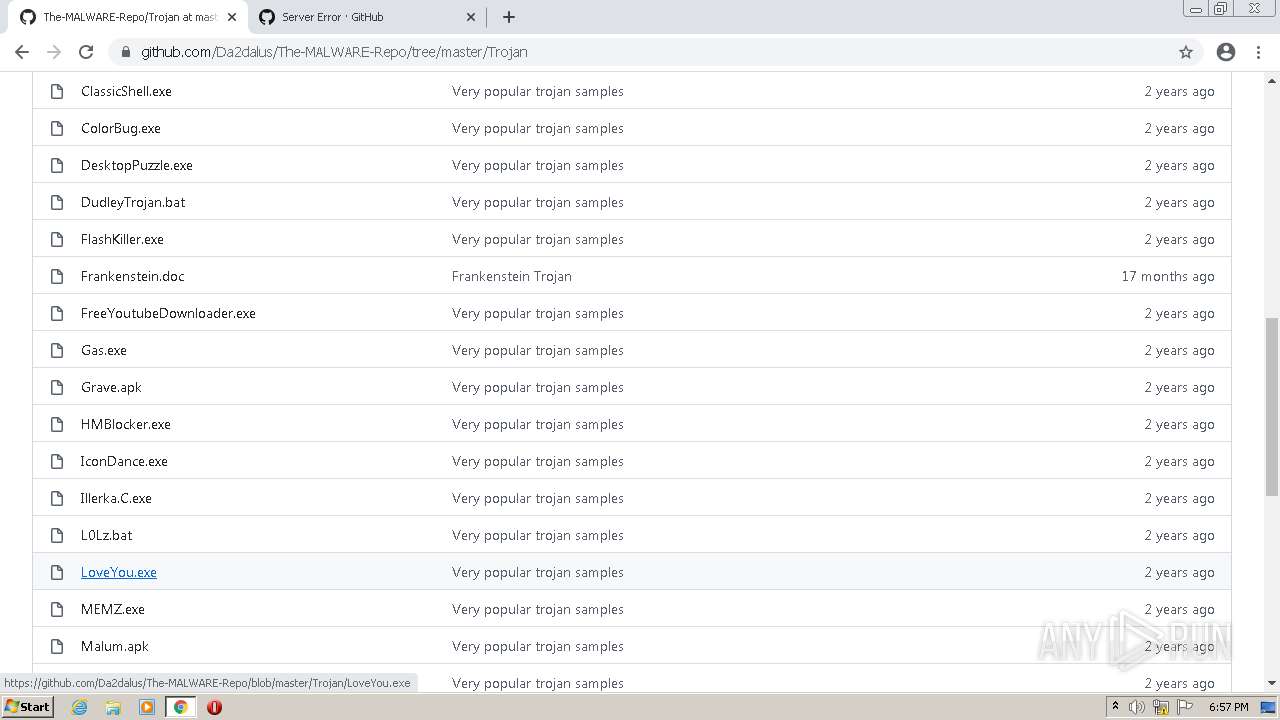
Task: Reload the current page
Action: pos(86,52)
